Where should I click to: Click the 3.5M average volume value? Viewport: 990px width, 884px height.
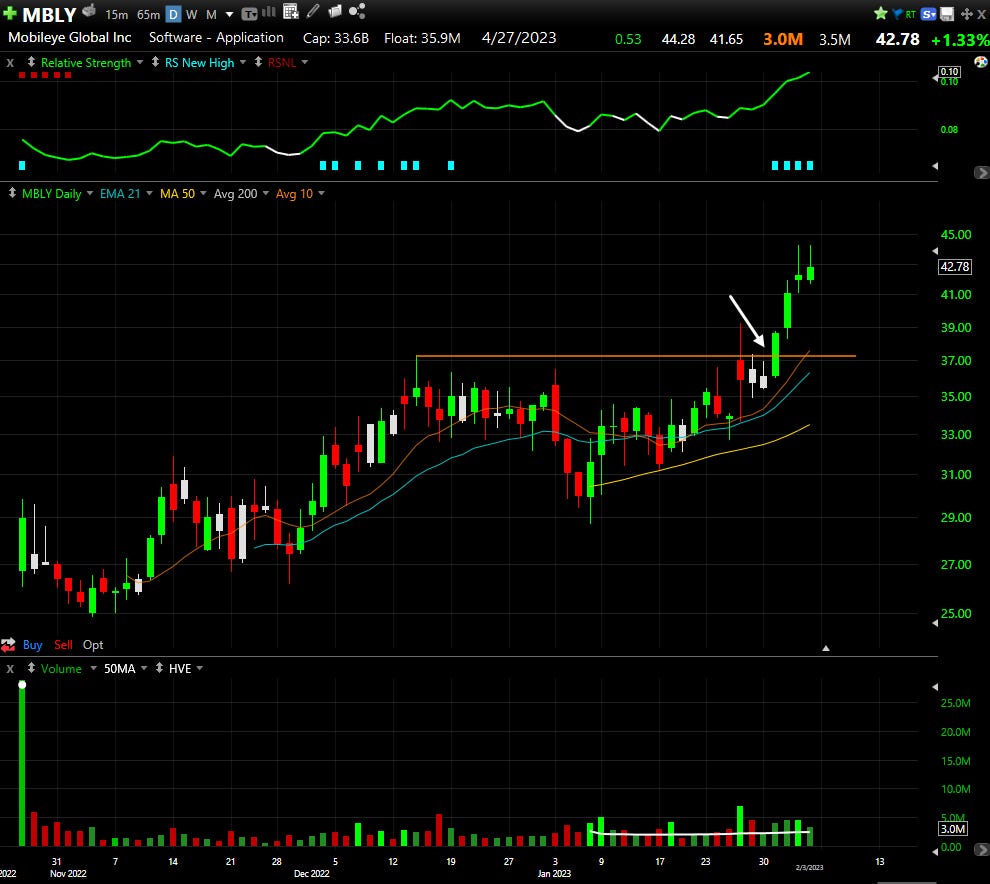[x=835, y=39]
